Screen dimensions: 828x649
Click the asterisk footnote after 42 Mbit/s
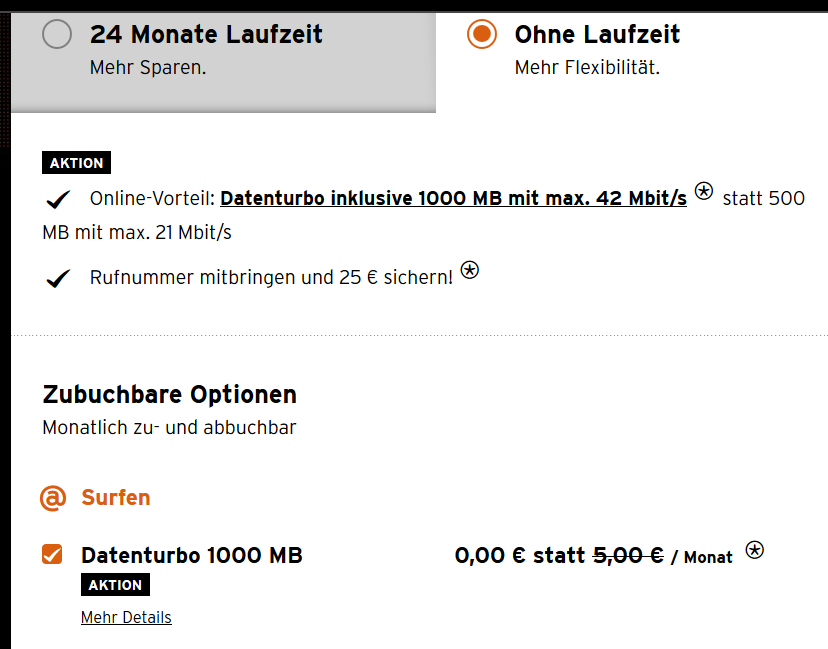click(704, 192)
